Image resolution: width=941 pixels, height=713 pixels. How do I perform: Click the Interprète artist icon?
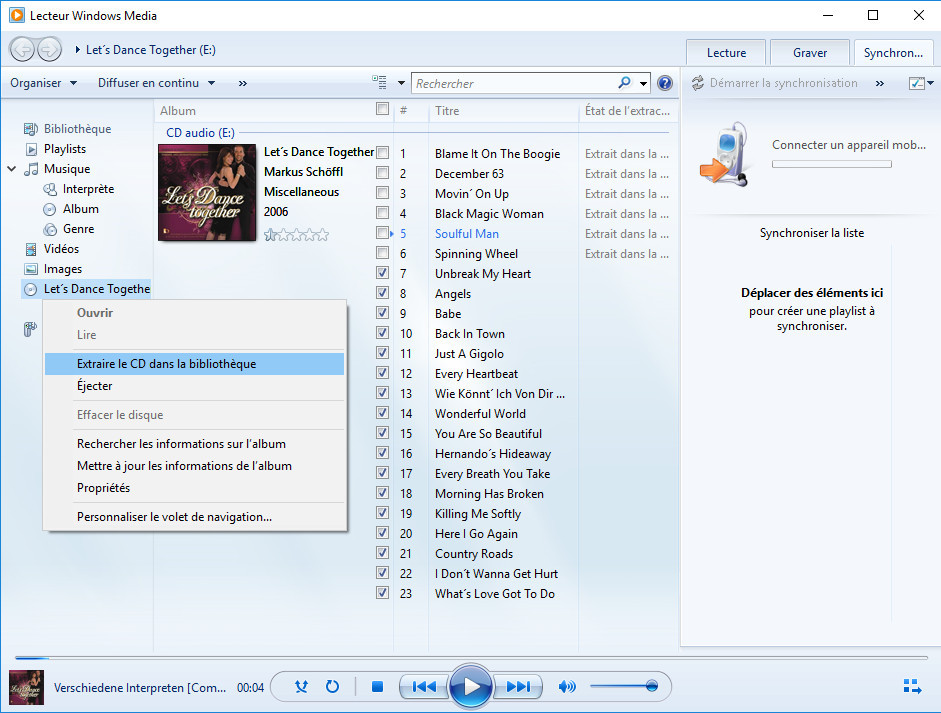[50, 189]
